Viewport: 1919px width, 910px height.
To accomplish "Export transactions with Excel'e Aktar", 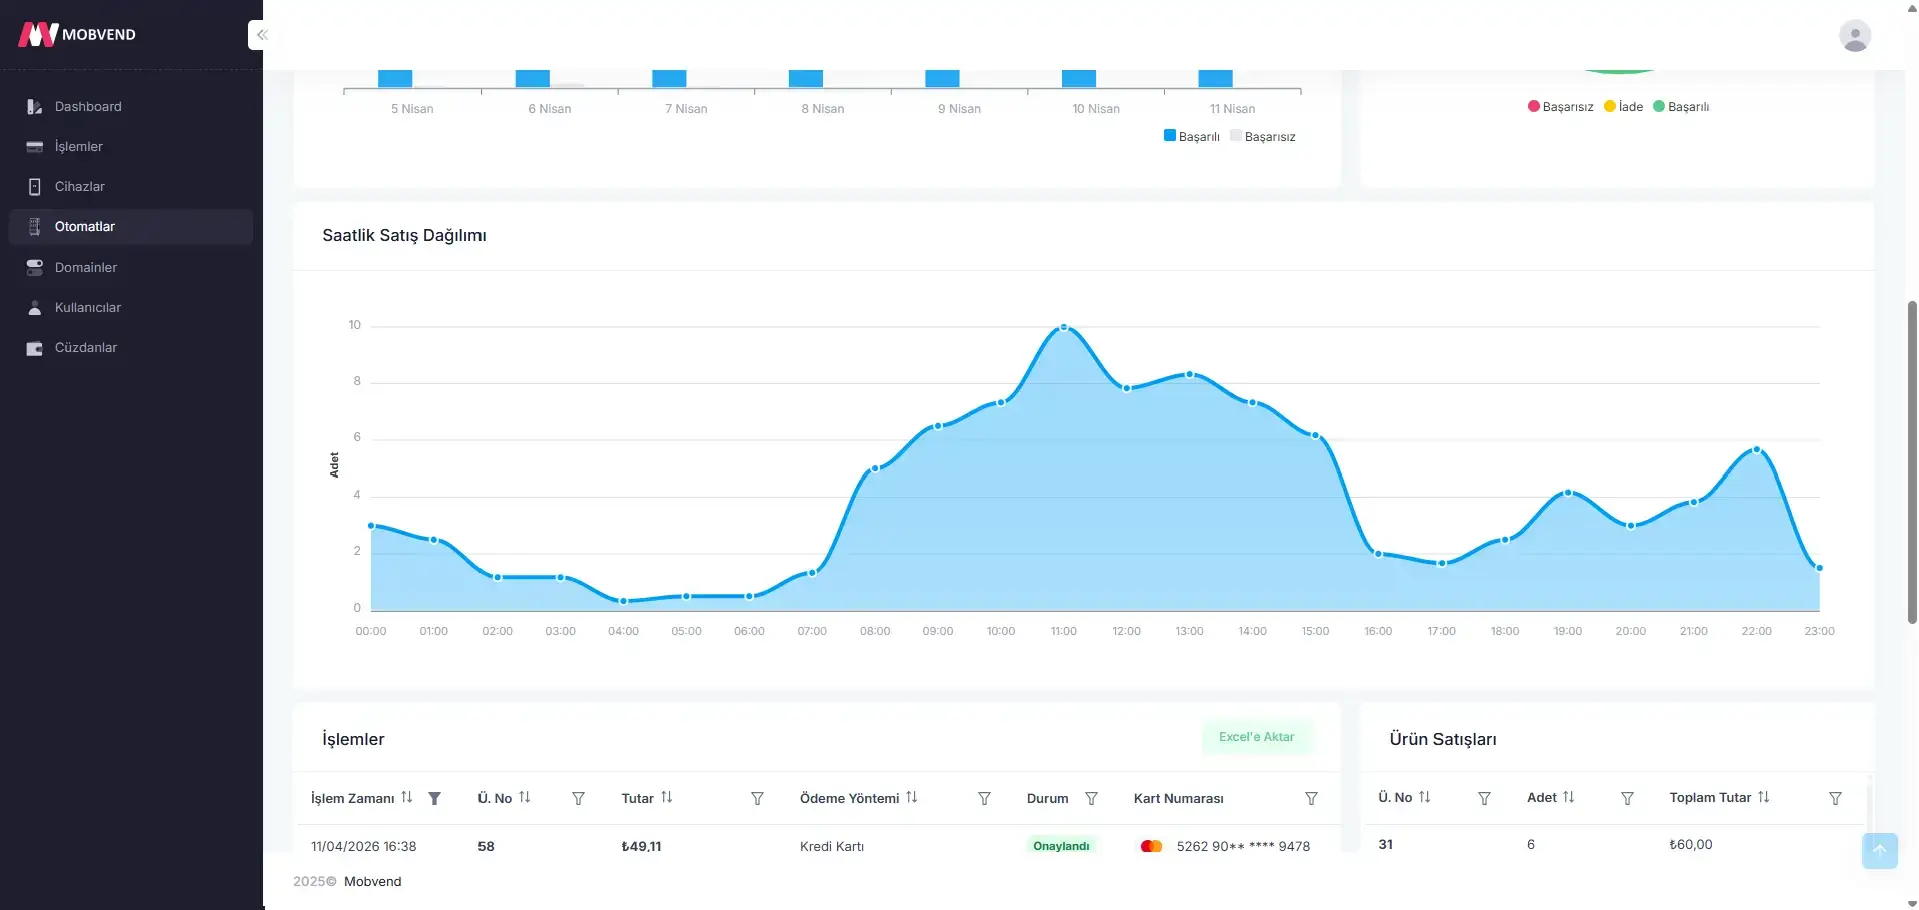I will point(1256,737).
